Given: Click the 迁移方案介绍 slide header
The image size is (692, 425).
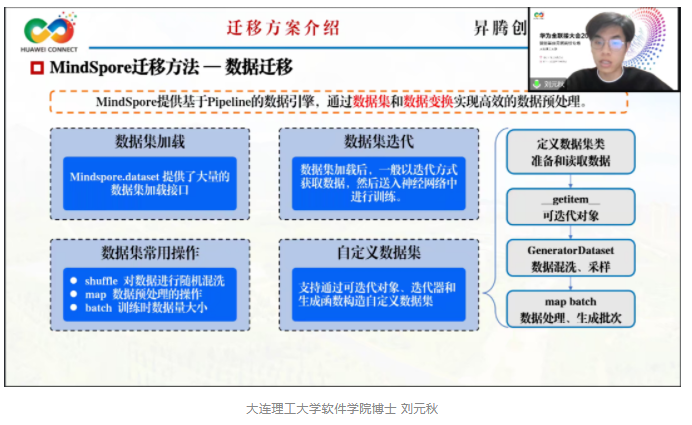Looking at the screenshot, I should click(x=278, y=27).
